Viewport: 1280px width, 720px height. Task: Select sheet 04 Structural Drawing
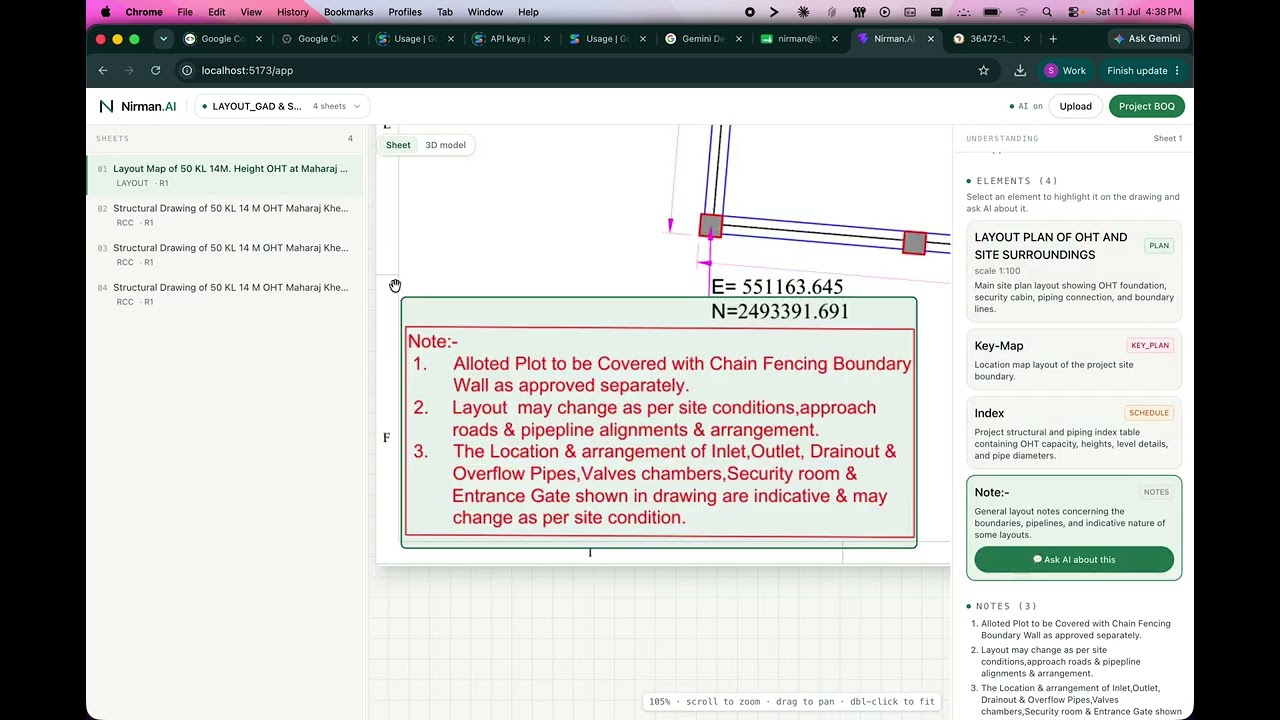(226, 294)
